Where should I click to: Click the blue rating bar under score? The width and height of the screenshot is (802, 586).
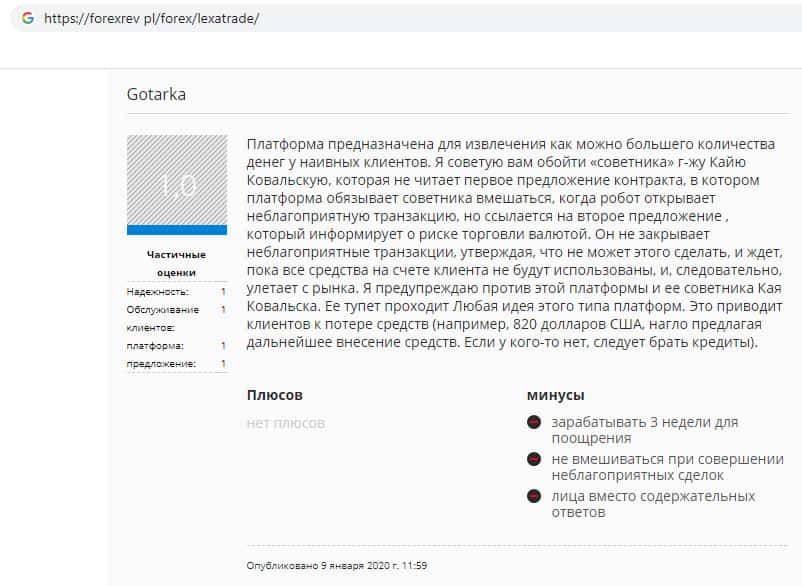[x=177, y=230]
